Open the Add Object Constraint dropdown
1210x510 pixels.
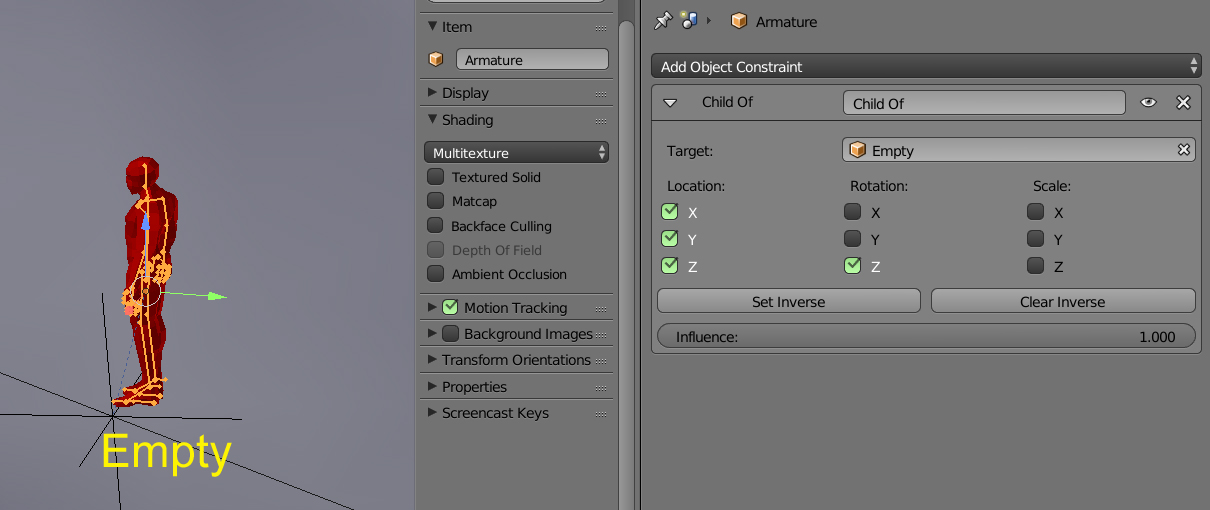(925, 67)
